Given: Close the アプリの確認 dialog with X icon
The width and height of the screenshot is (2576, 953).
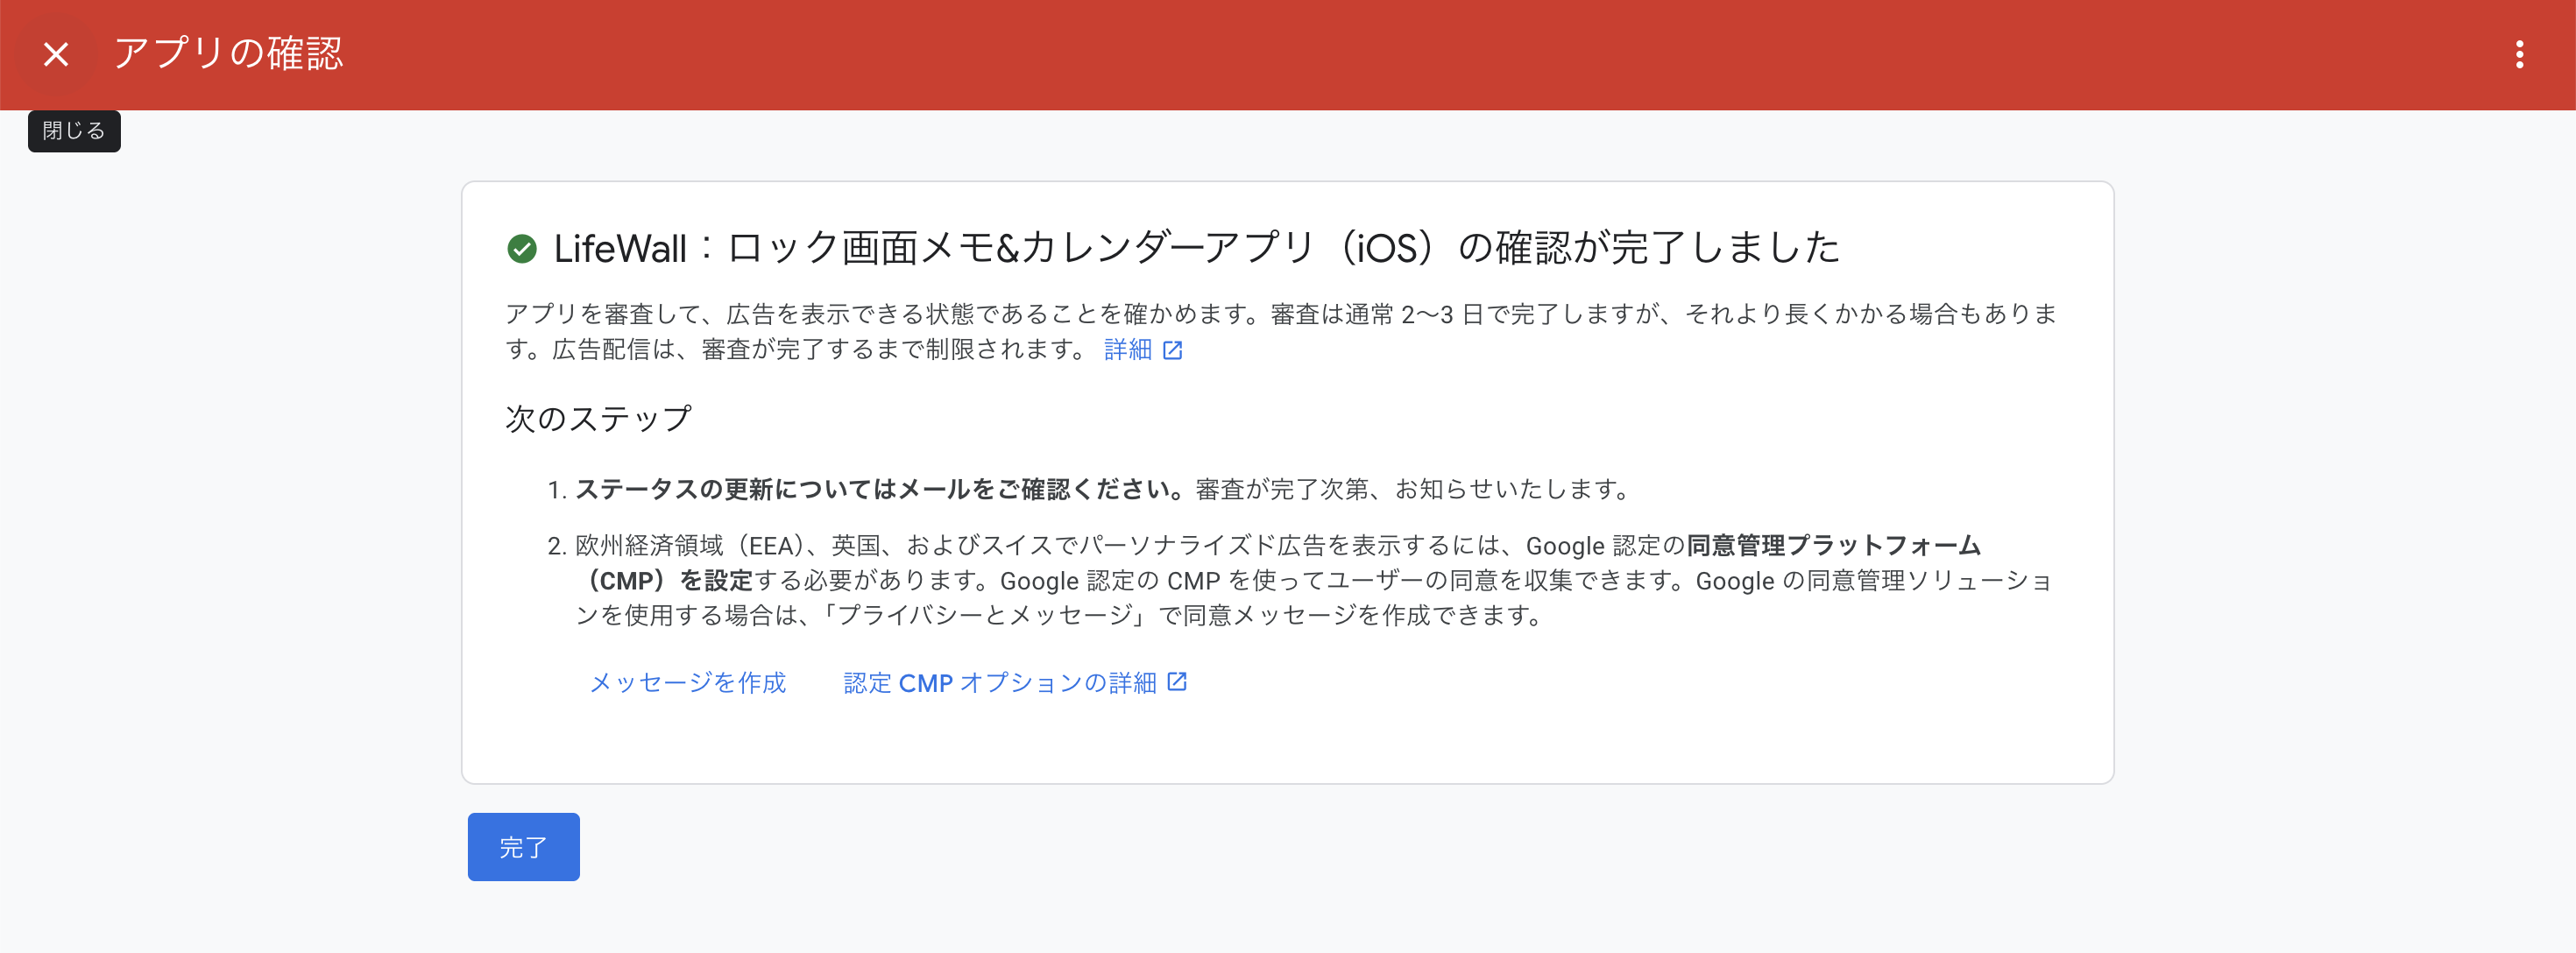Looking at the screenshot, I should pyautogui.click(x=56, y=54).
